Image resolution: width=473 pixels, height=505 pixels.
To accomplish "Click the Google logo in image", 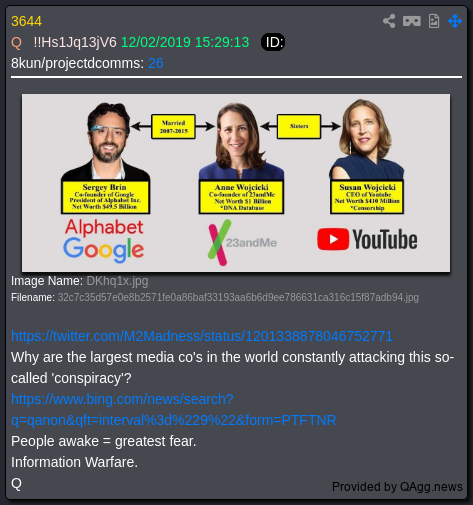I will pos(104,250).
